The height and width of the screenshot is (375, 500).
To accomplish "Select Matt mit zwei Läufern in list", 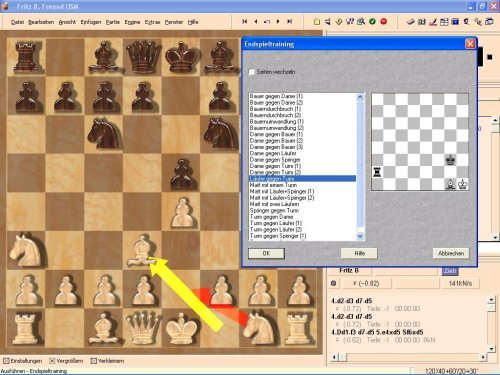I will pos(274,204).
